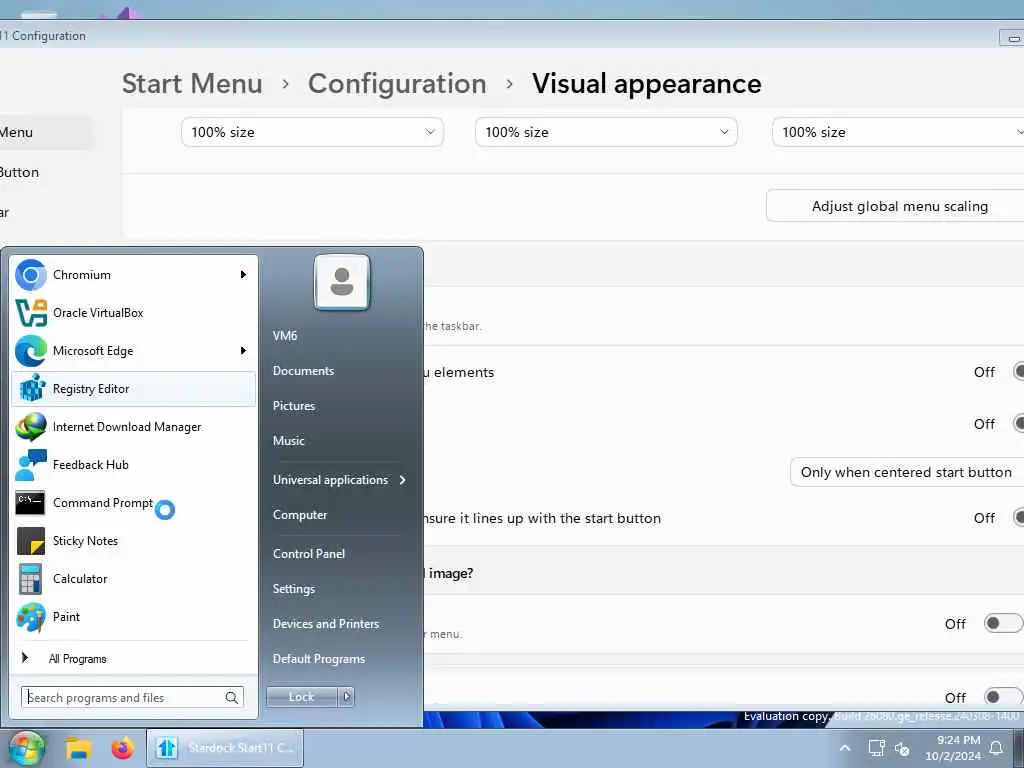Open Pictures from start menu

point(294,406)
